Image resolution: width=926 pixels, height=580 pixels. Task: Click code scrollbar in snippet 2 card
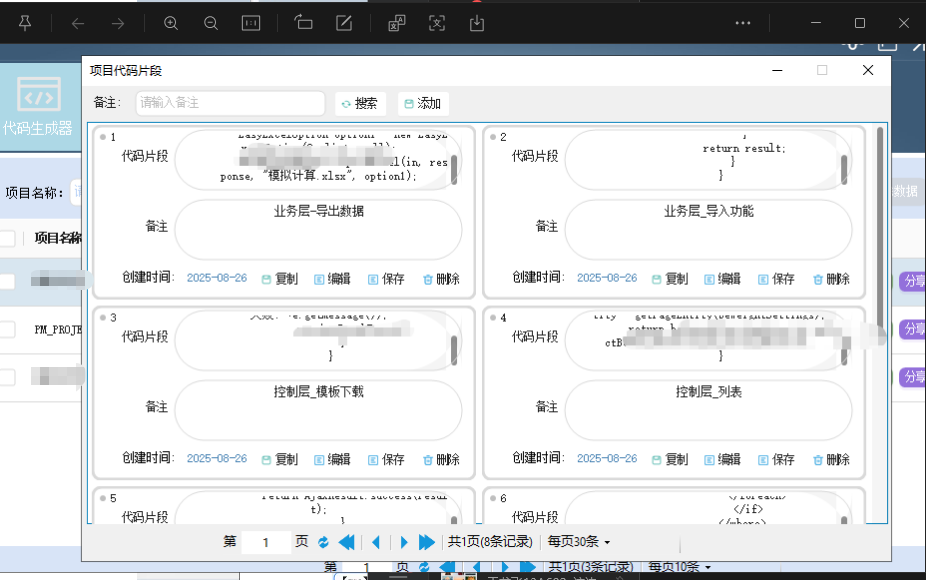click(845, 170)
